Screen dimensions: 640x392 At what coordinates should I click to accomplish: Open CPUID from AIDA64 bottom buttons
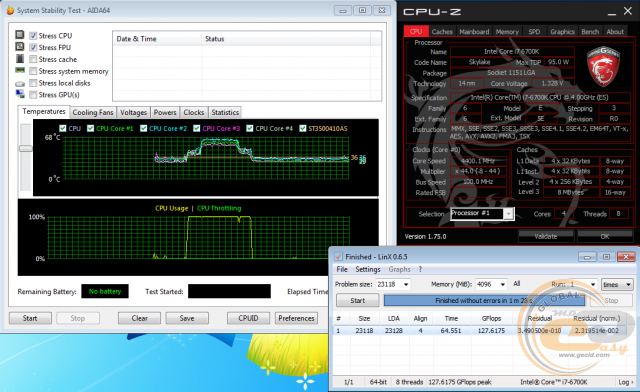(x=248, y=318)
